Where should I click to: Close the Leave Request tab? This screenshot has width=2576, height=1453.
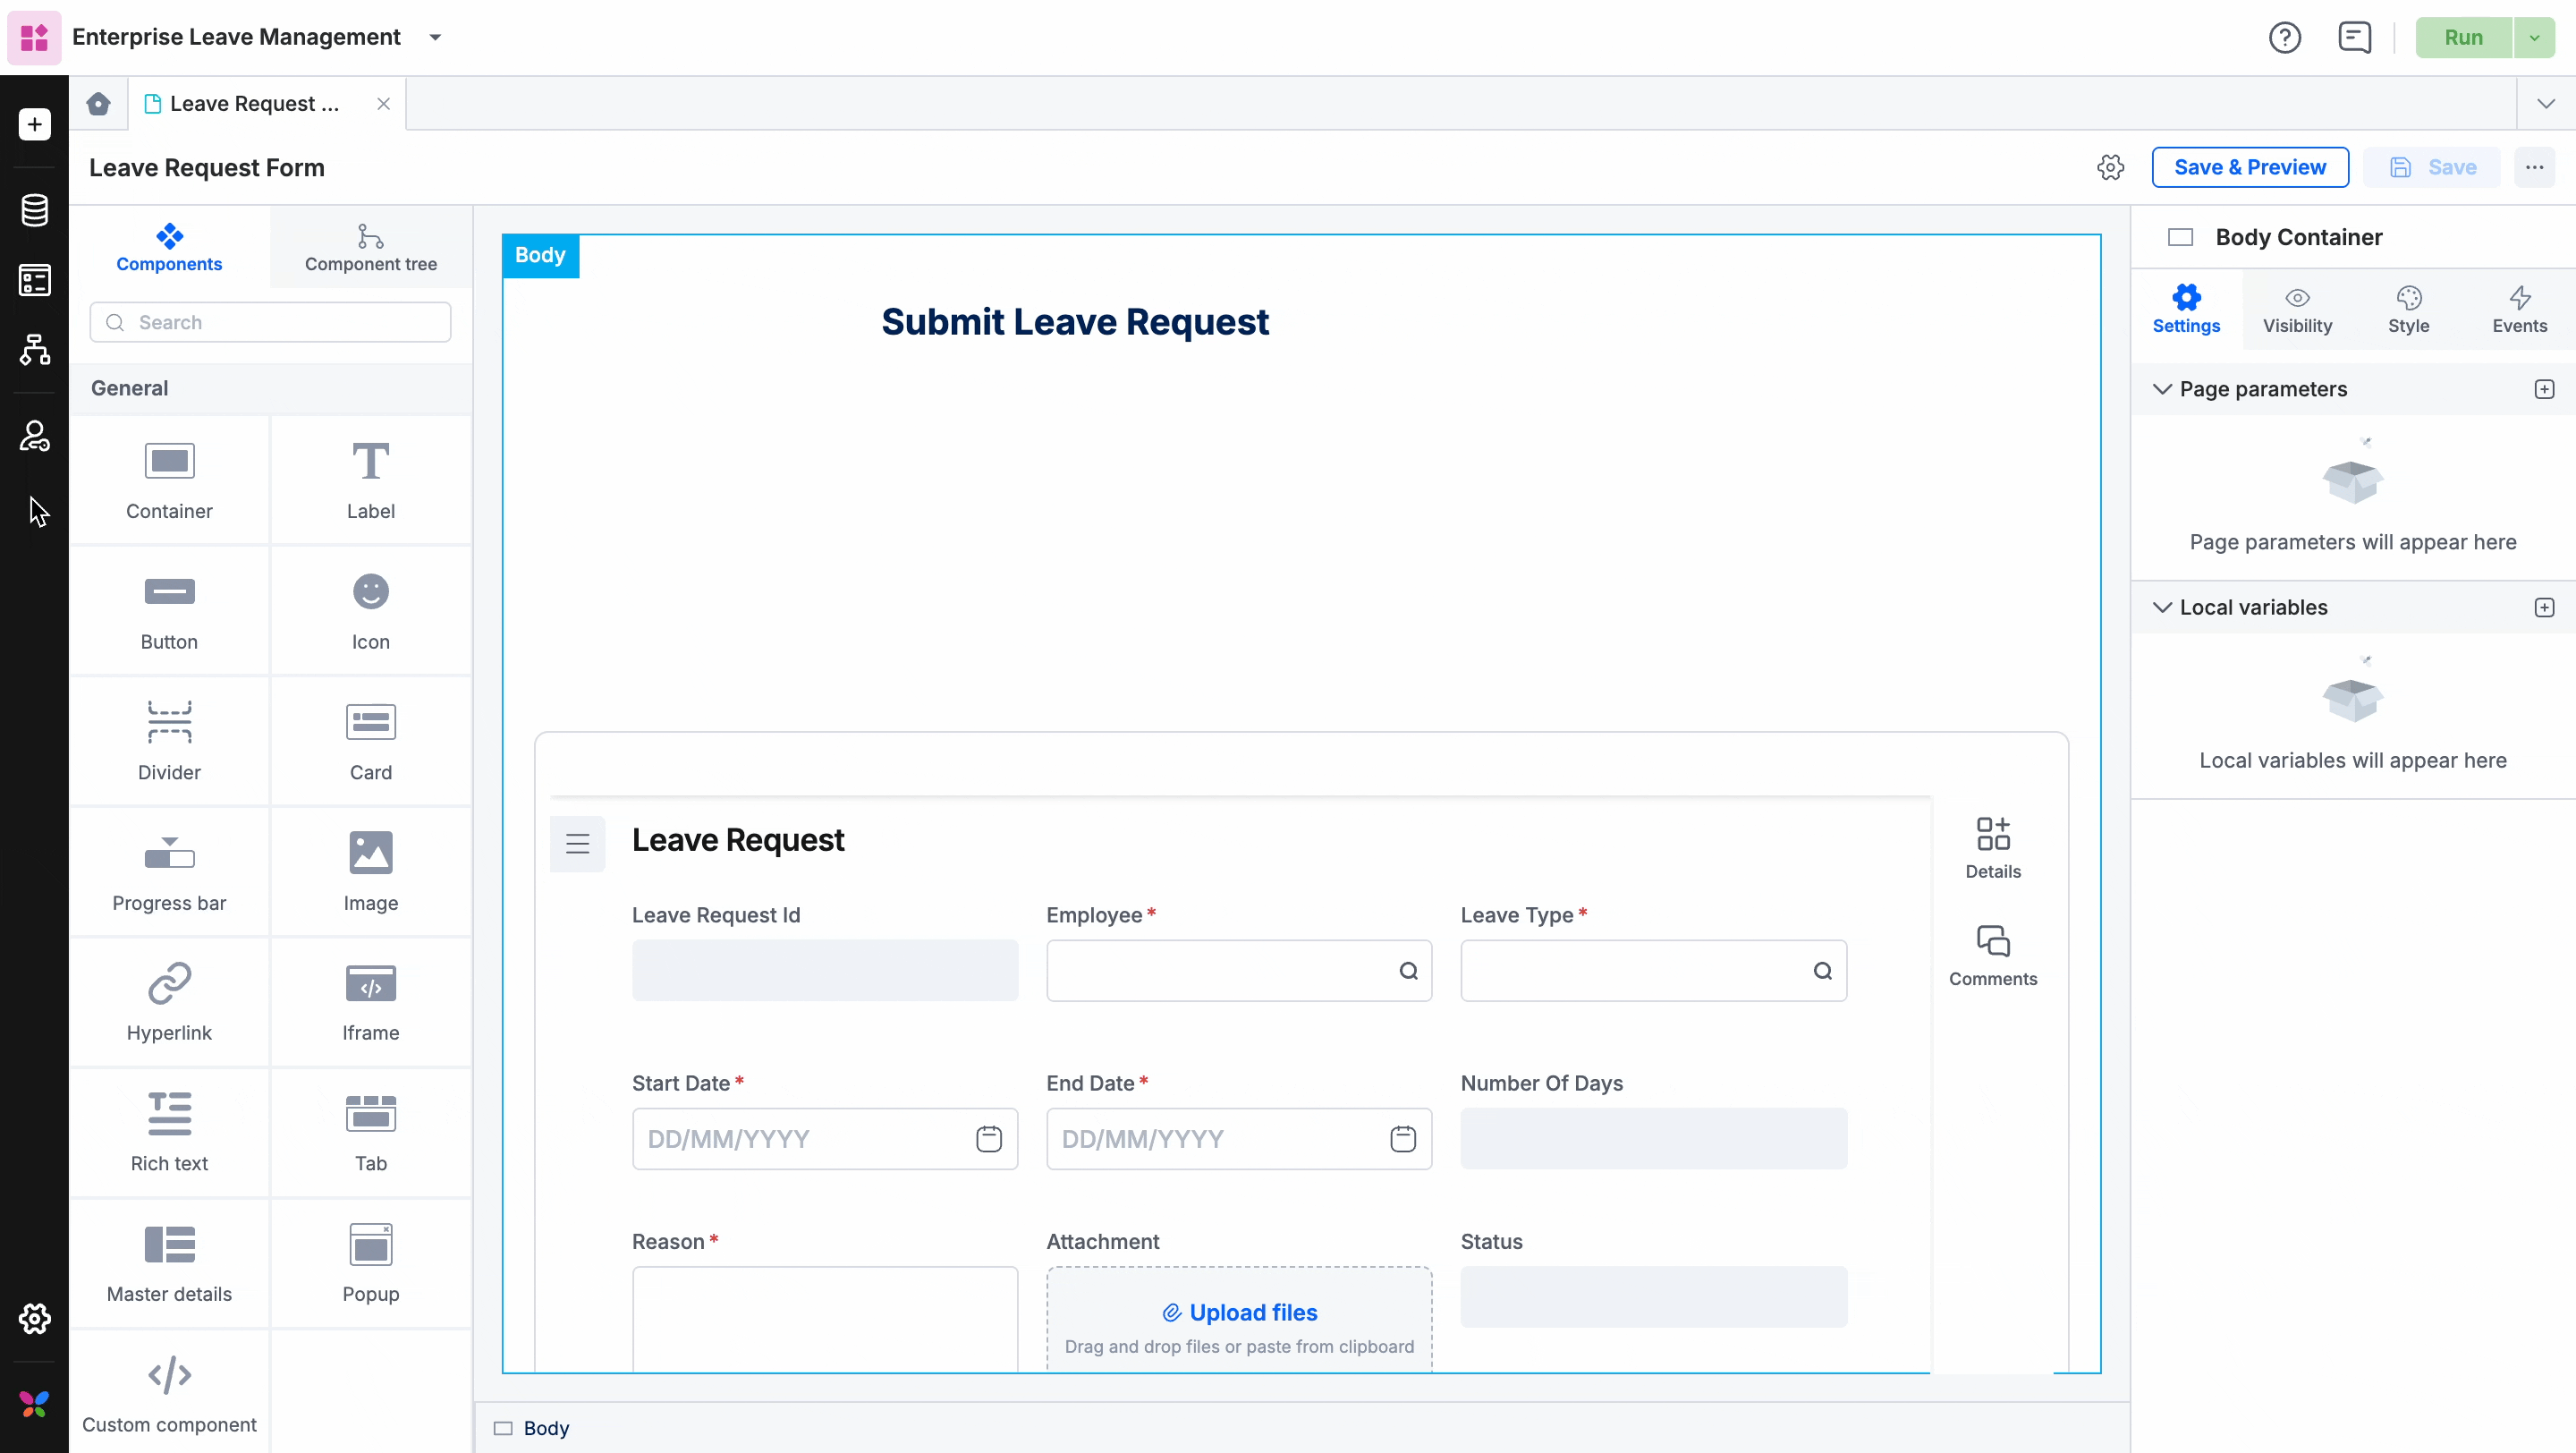pos(383,104)
